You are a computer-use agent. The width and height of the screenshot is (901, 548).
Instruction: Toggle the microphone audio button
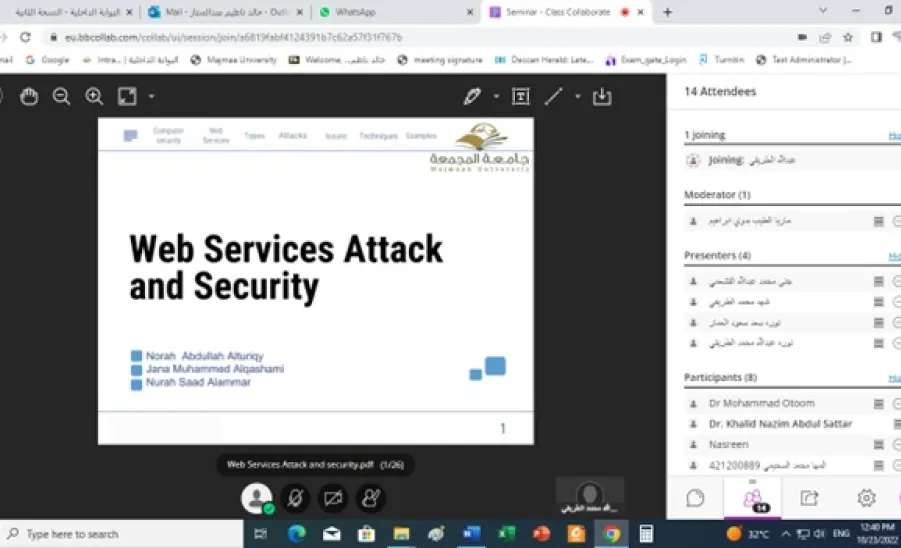295,498
